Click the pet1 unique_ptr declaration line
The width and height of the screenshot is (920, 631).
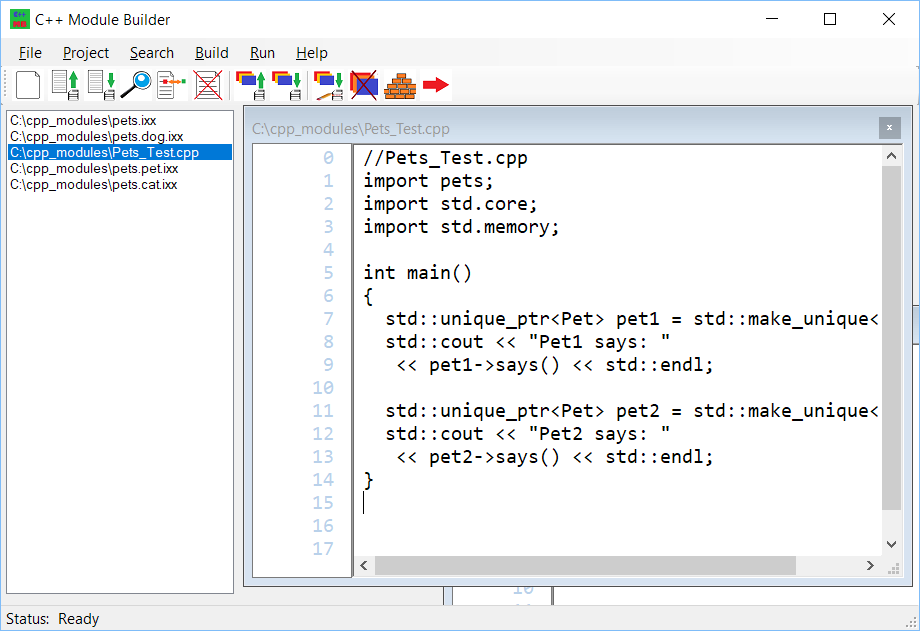pos(631,319)
